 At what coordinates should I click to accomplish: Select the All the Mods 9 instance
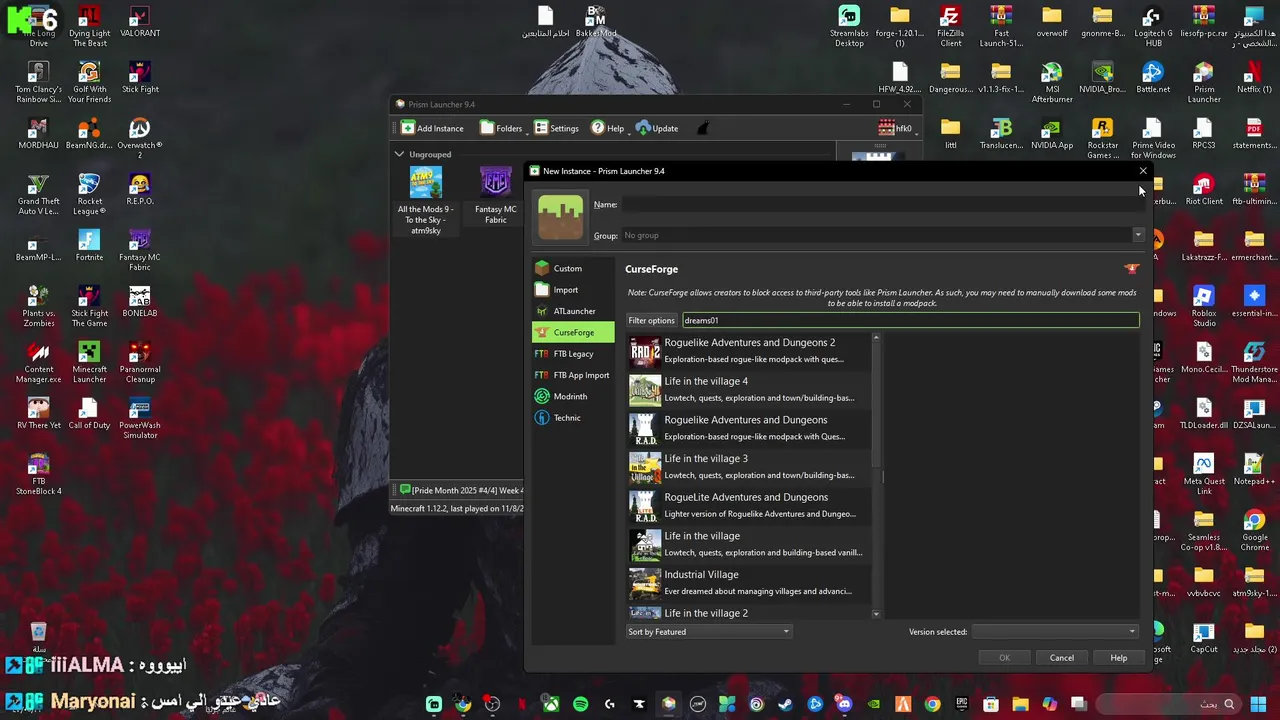(x=426, y=201)
